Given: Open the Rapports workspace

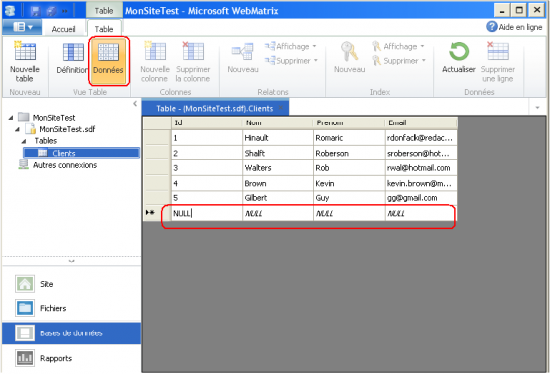Looking at the screenshot, I should [43, 358].
